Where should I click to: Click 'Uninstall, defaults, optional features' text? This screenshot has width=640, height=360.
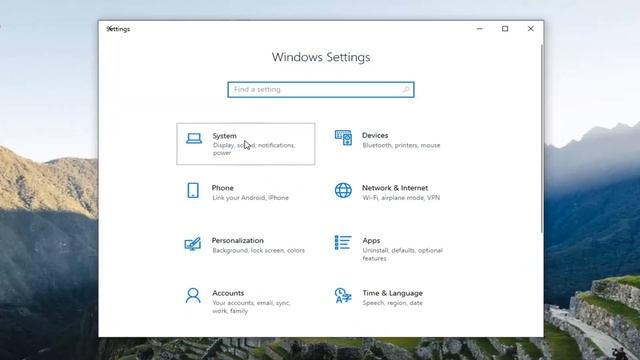click(x=402, y=254)
